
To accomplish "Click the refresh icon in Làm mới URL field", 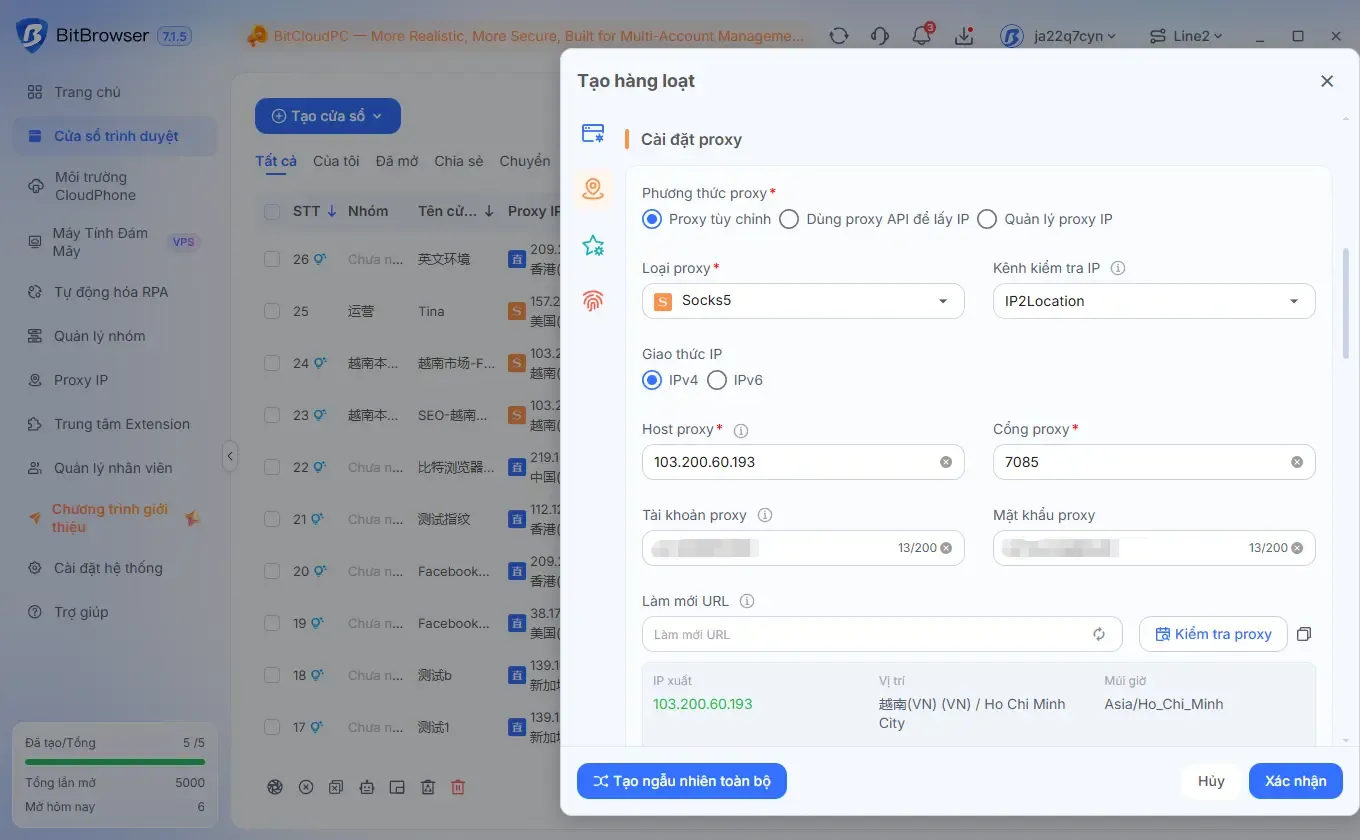I will [1099, 634].
